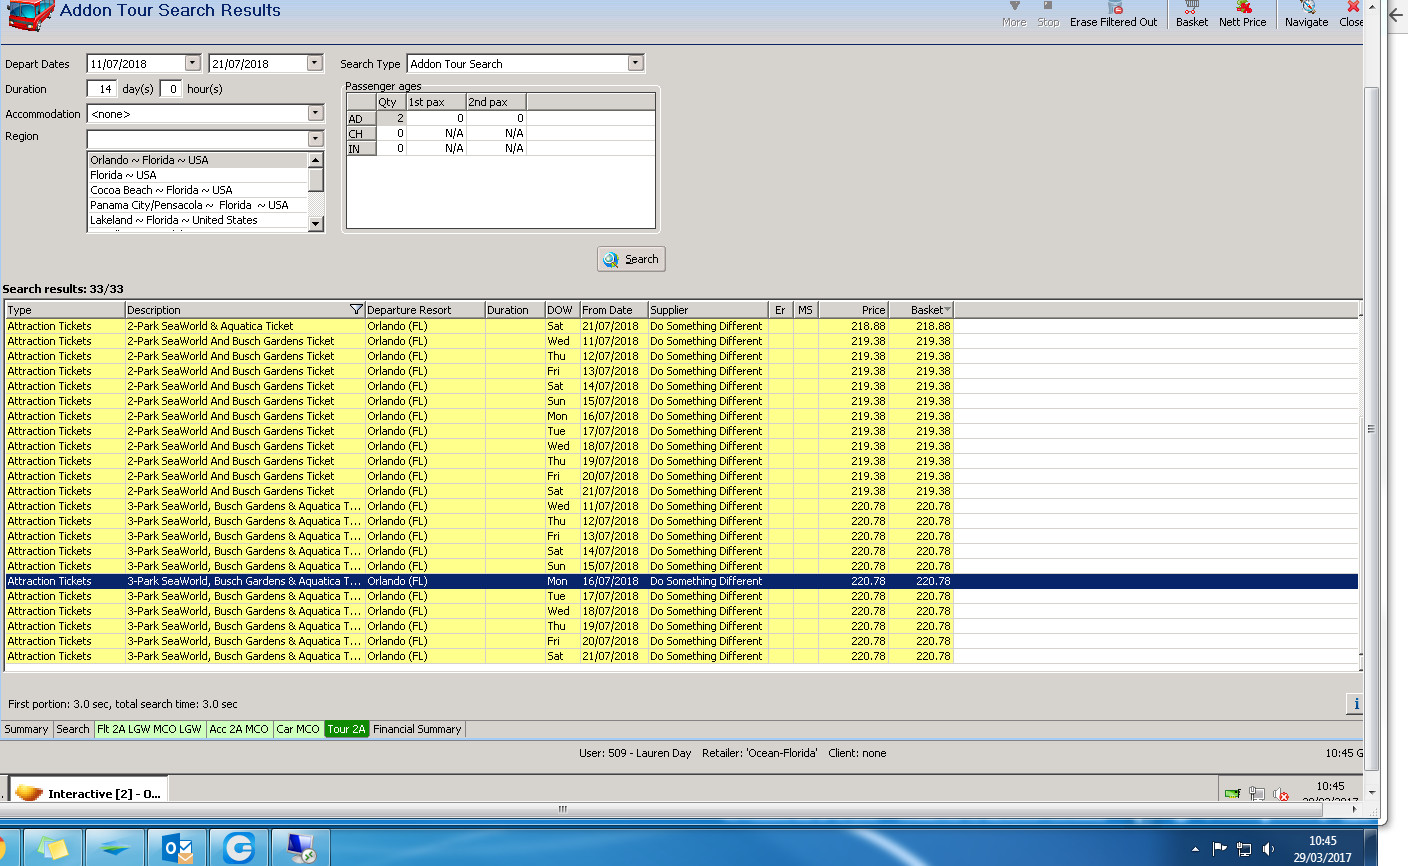Click the IN quantity cell in passenger ages
Image resolution: width=1408 pixels, height=866 pixels.
click(x=391, y=148)
